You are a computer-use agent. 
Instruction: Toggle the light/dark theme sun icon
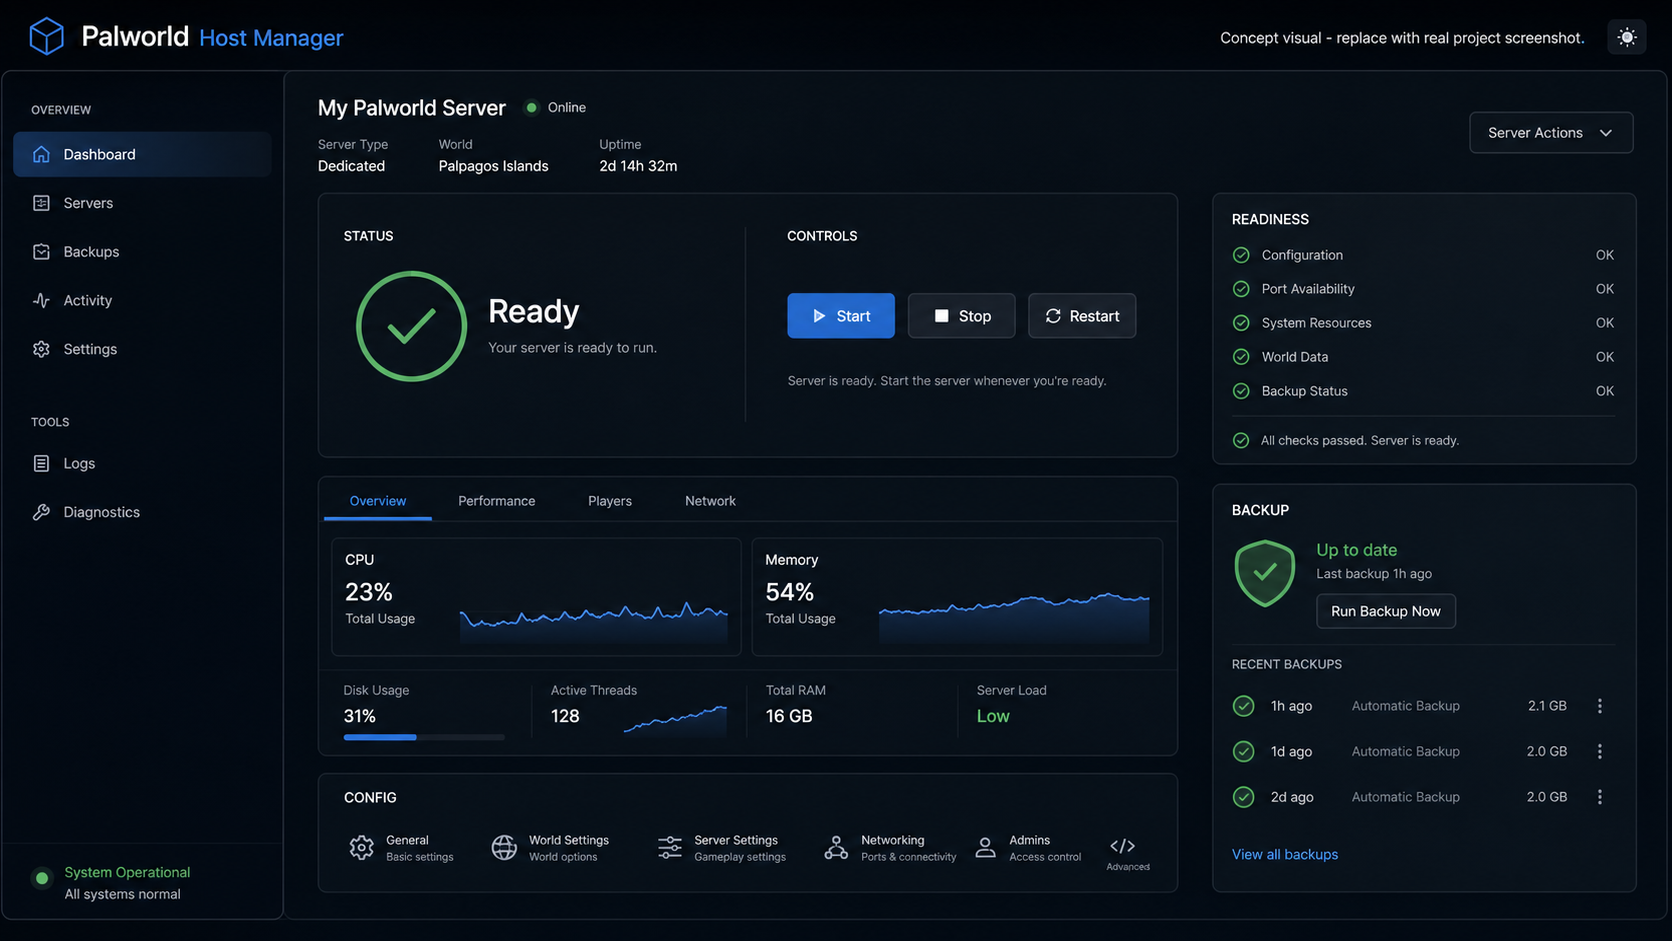pyautogui.click(x=1627, y=37)
